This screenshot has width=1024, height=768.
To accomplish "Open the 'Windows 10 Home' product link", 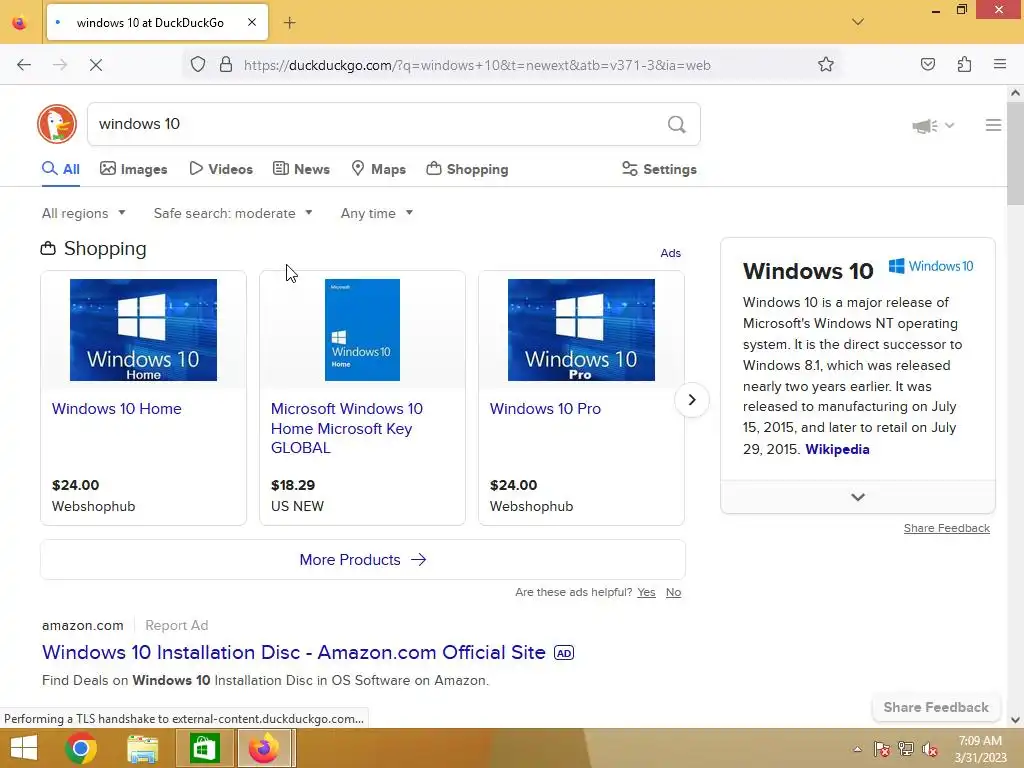I will pos(117,409).
